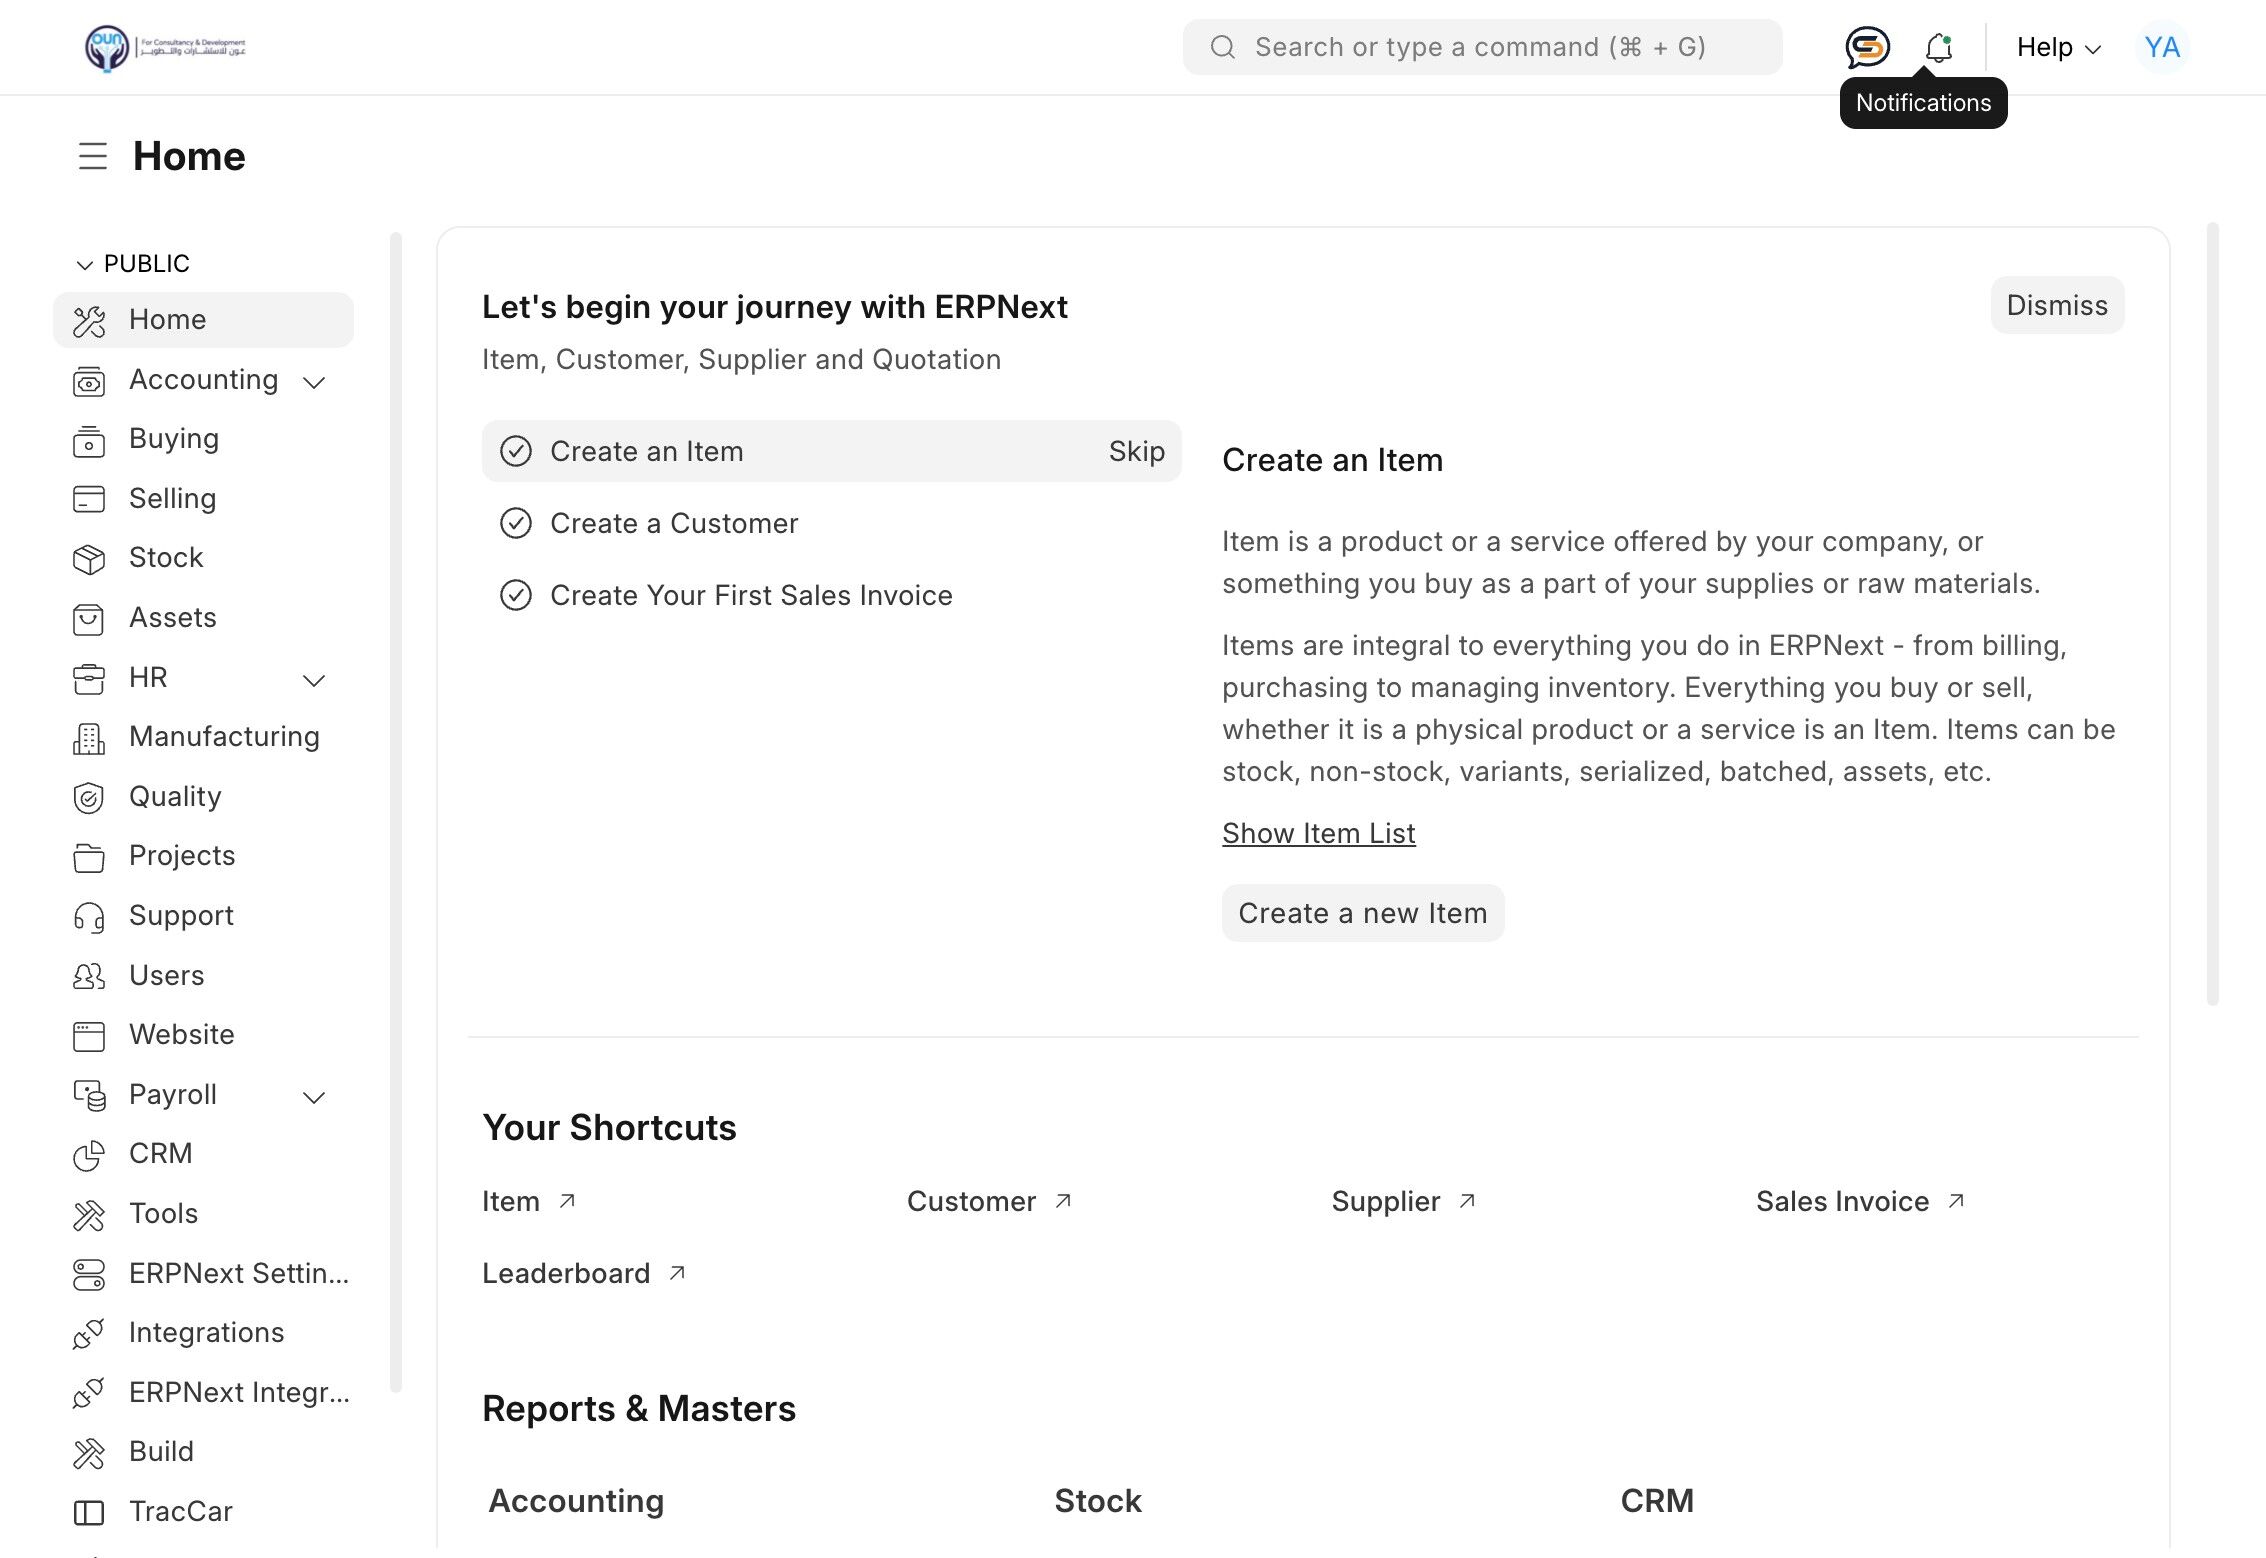Click the search or command input field
2266x1558 pixels.
point(1482,47)
